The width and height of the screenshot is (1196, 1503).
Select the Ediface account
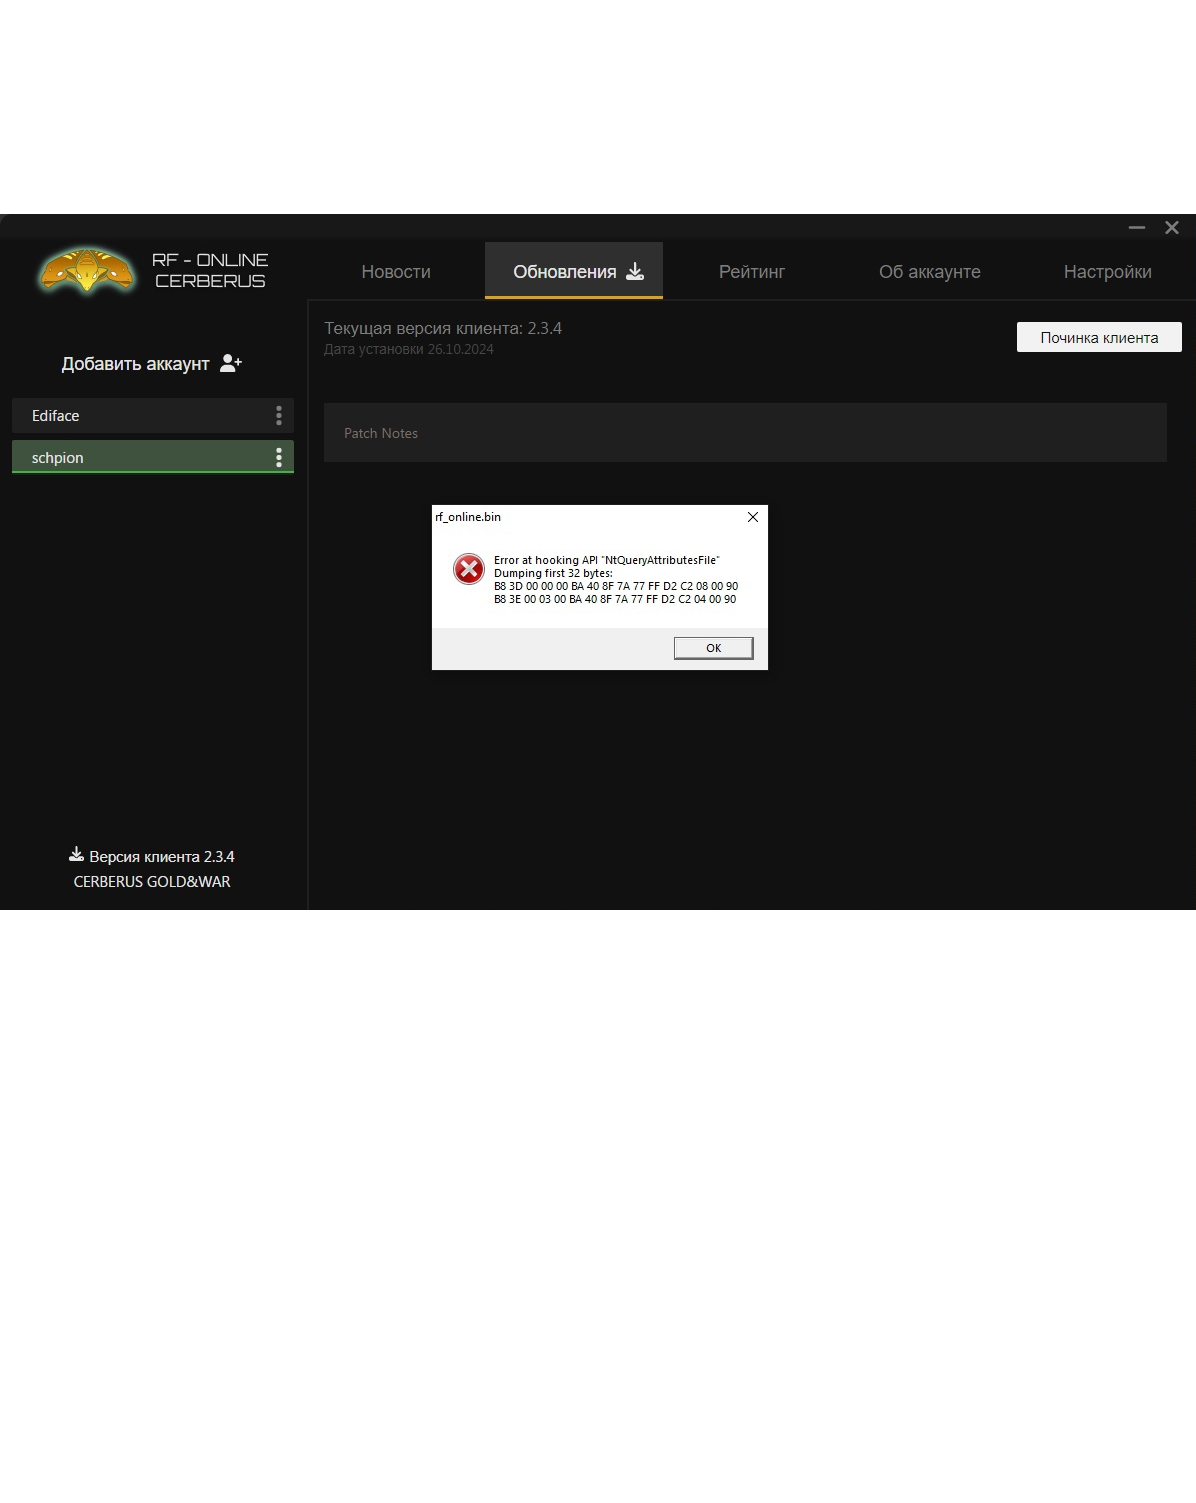point(130,416)
